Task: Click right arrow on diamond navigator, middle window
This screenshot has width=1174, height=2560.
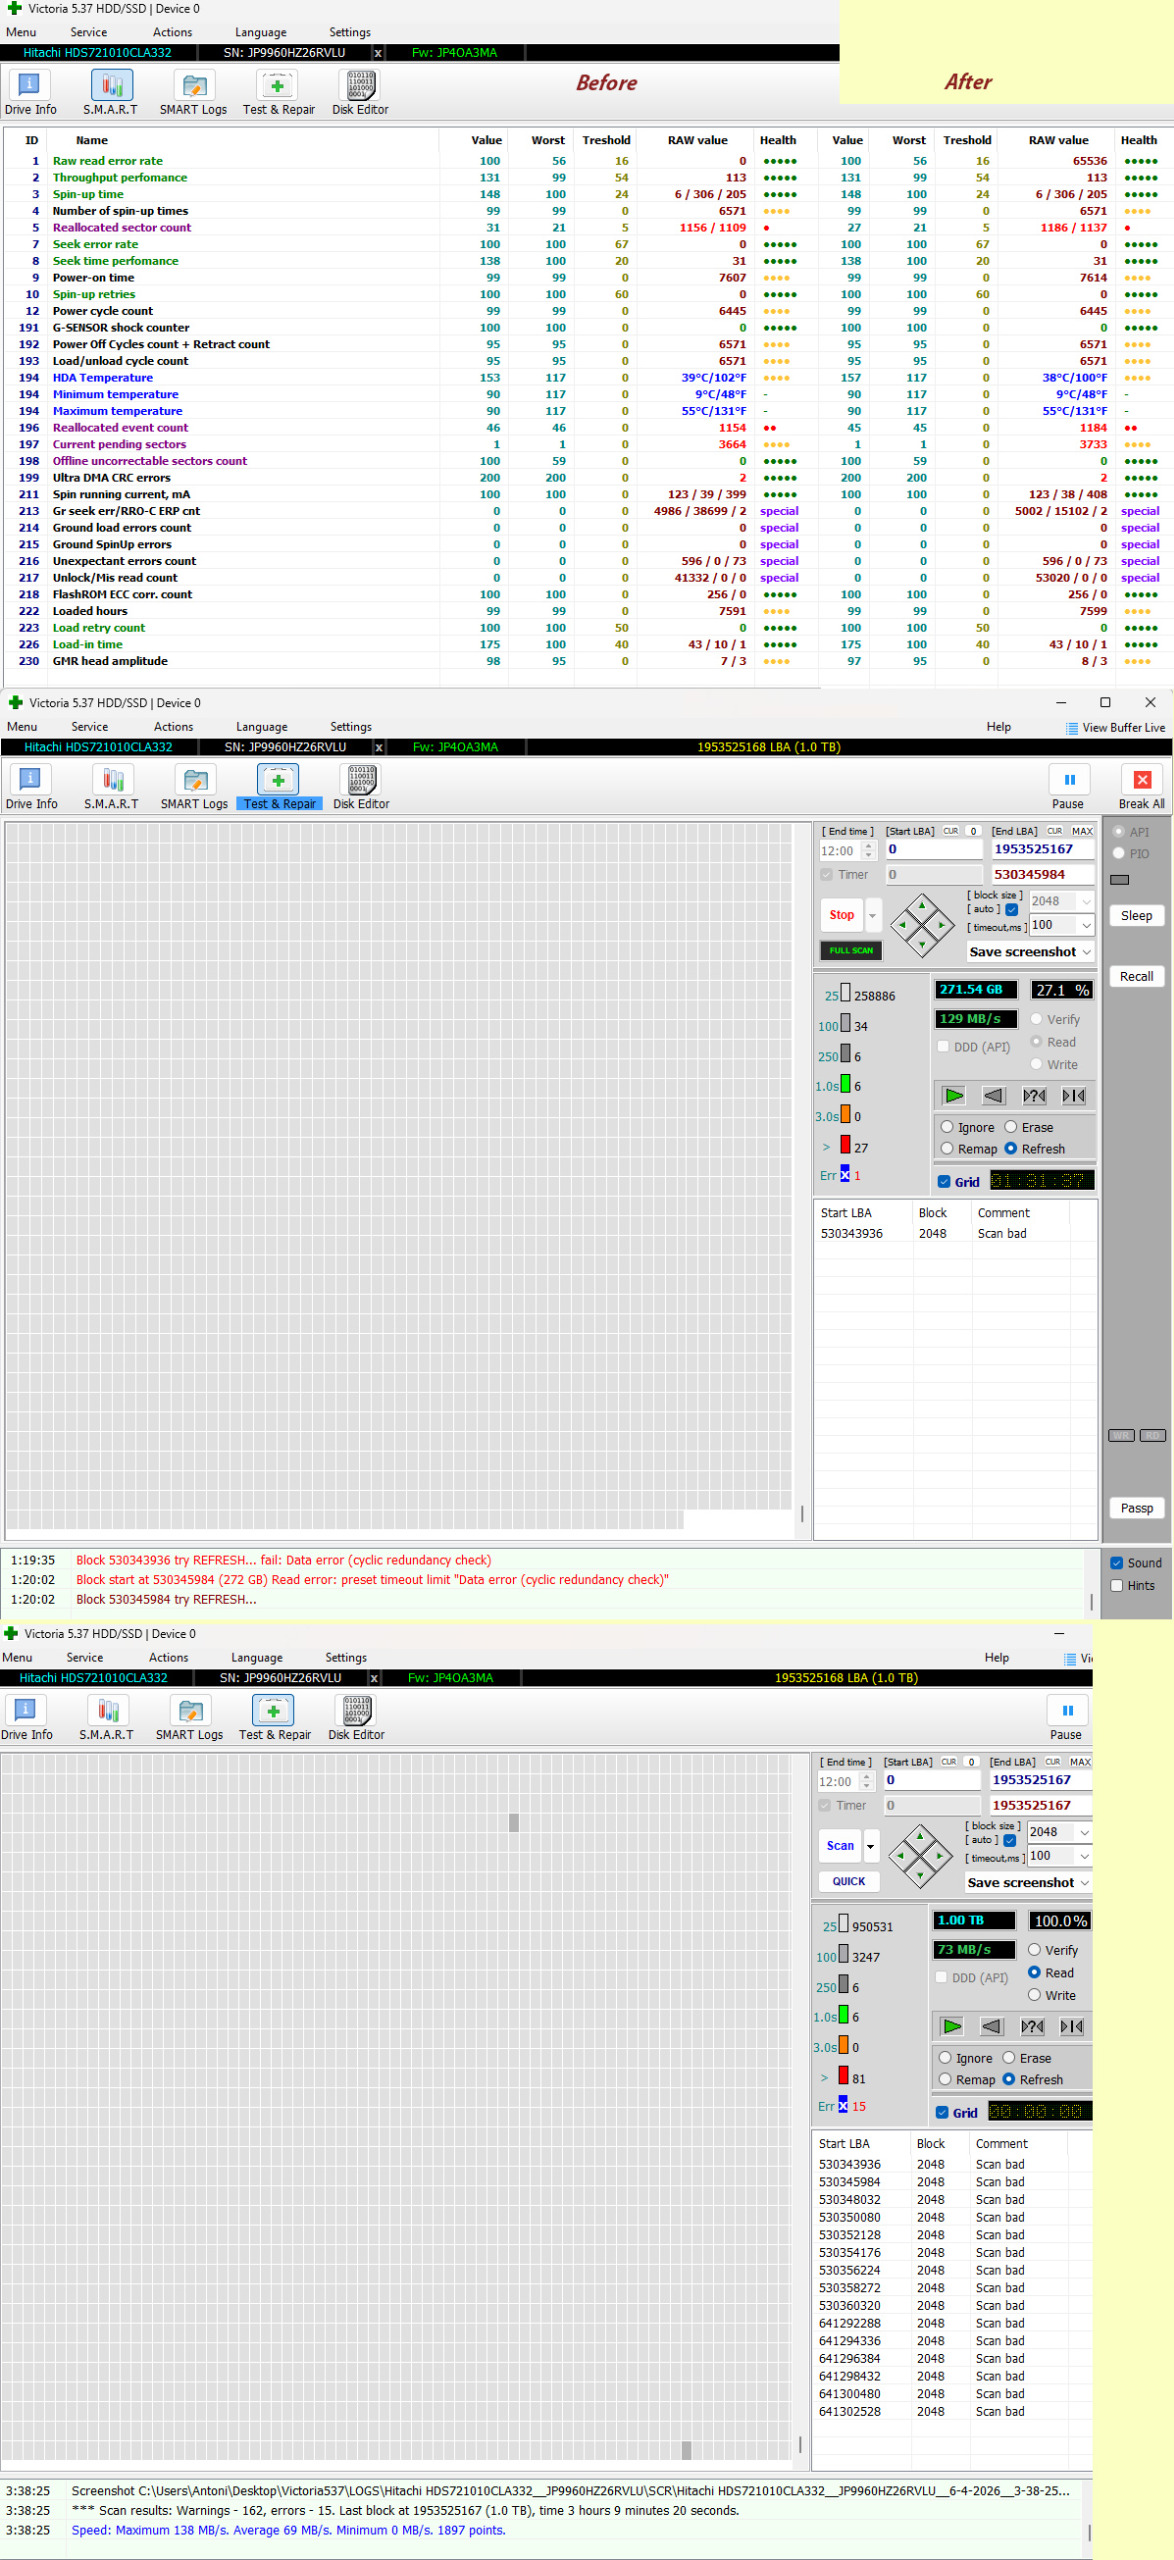Action: (x=940, y=925)
